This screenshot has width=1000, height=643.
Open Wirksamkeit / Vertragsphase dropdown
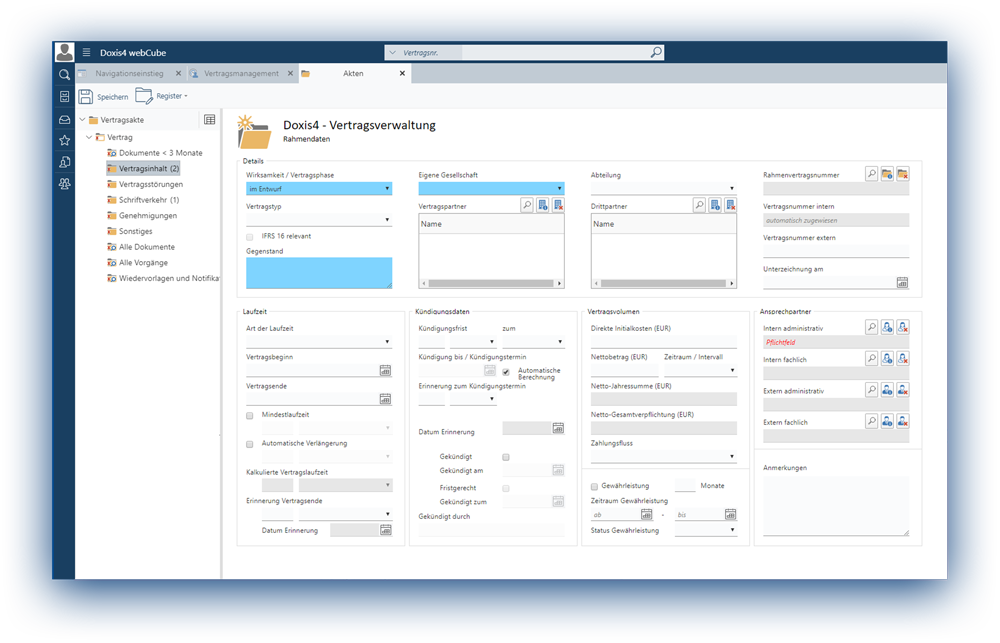pos(319,189)
